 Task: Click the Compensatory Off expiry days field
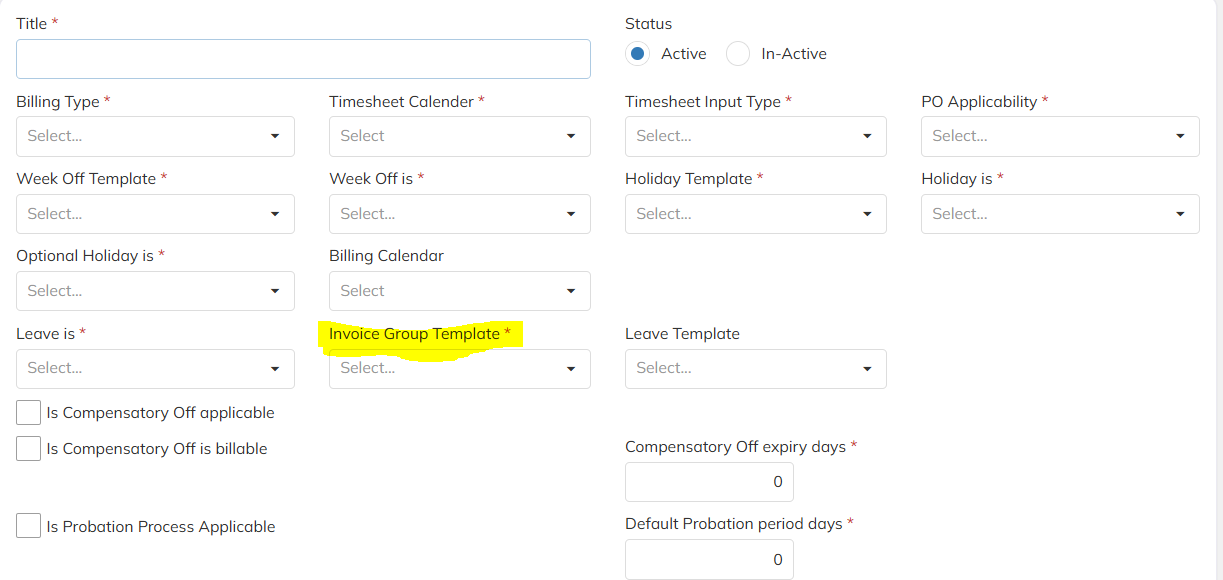tap(709, 482)
